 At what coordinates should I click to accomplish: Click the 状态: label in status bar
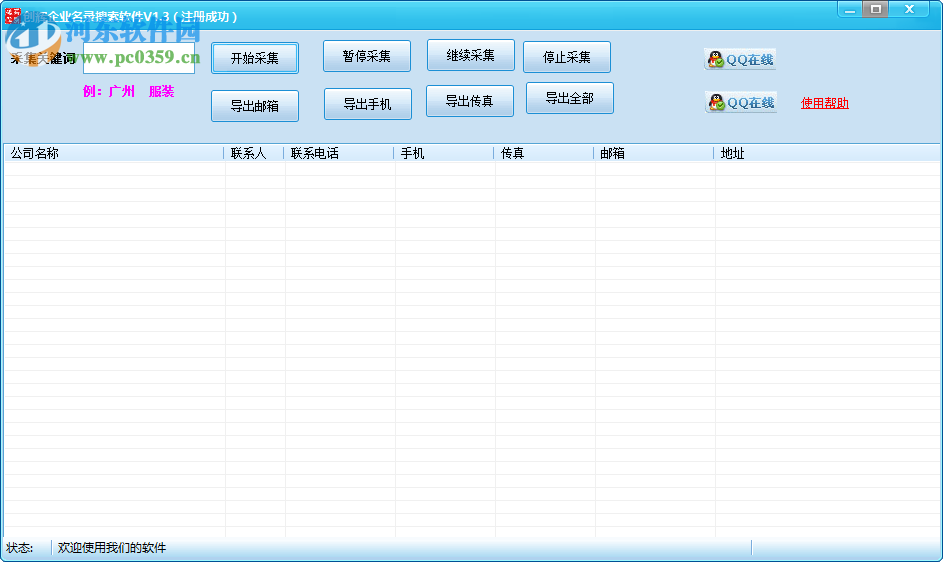click(20, 548)
